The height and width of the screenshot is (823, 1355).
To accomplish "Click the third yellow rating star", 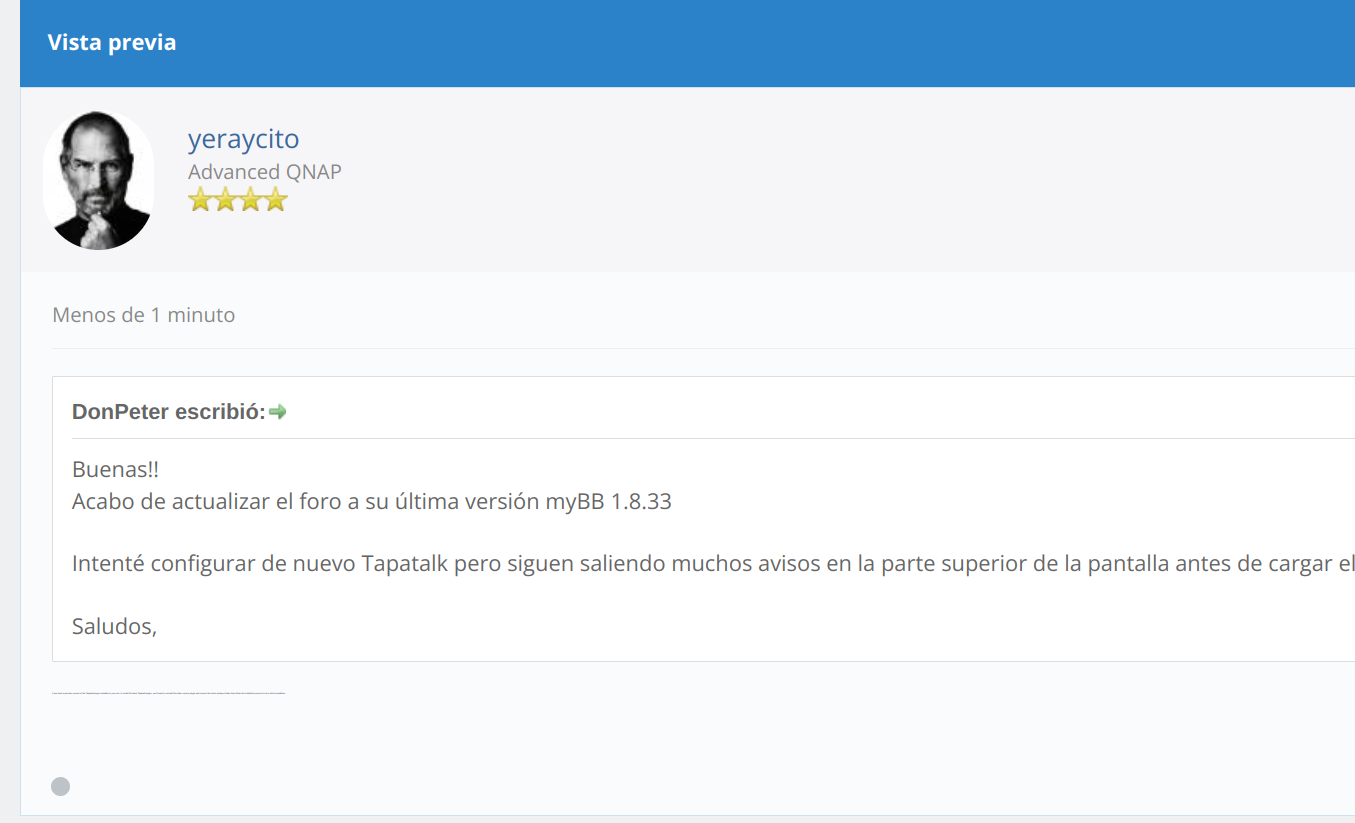I will coord(250,201).
